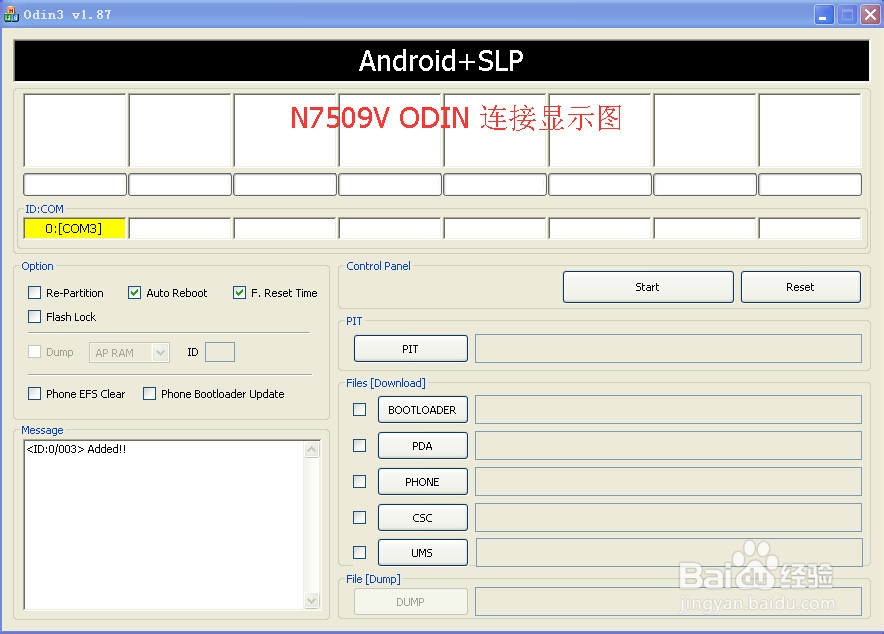Screen dimensions: 884x634
Task: Click the Start button
Action: (648, 287)
